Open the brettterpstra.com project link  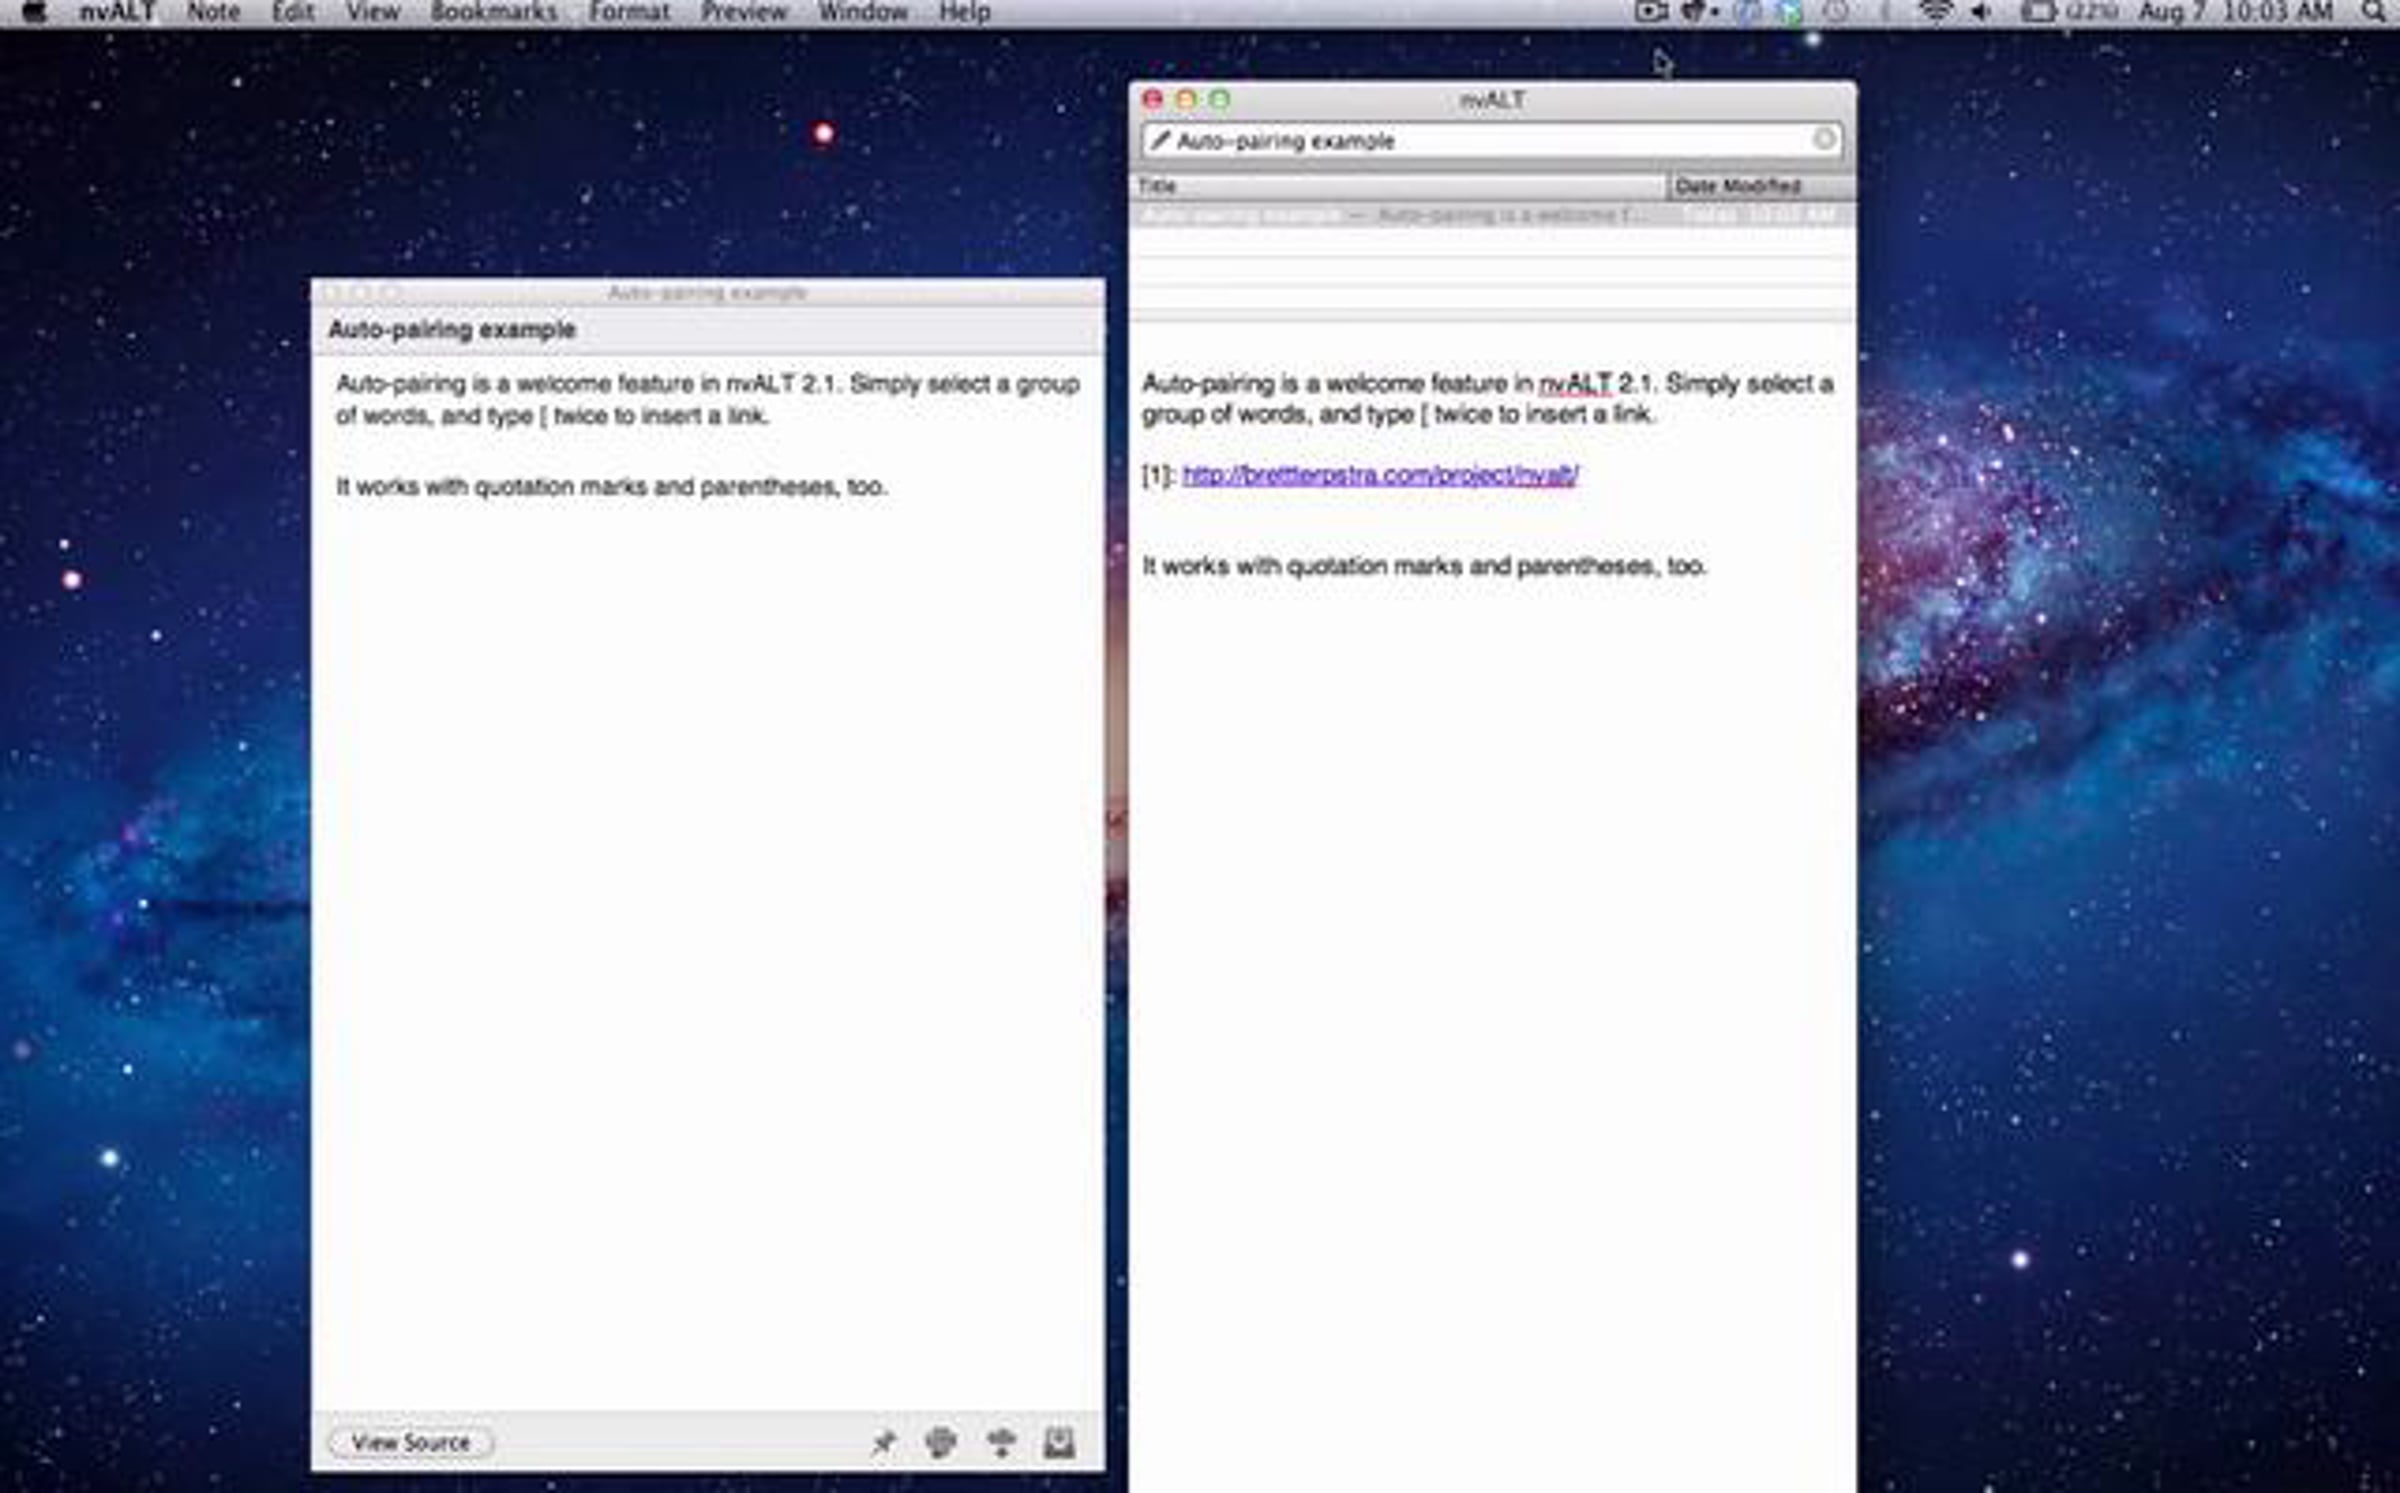coord(1380,475)
